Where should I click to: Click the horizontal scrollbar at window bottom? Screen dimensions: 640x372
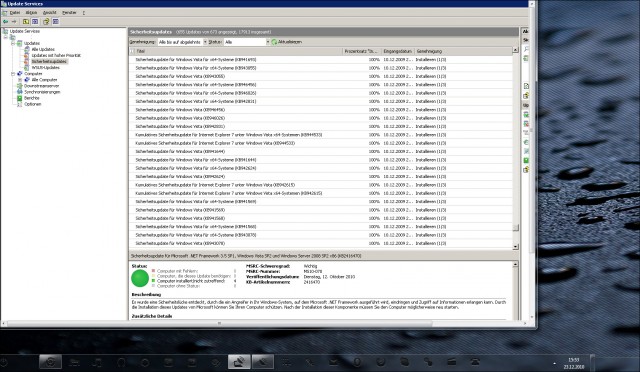pyautogui.click(x=220, y=324)
